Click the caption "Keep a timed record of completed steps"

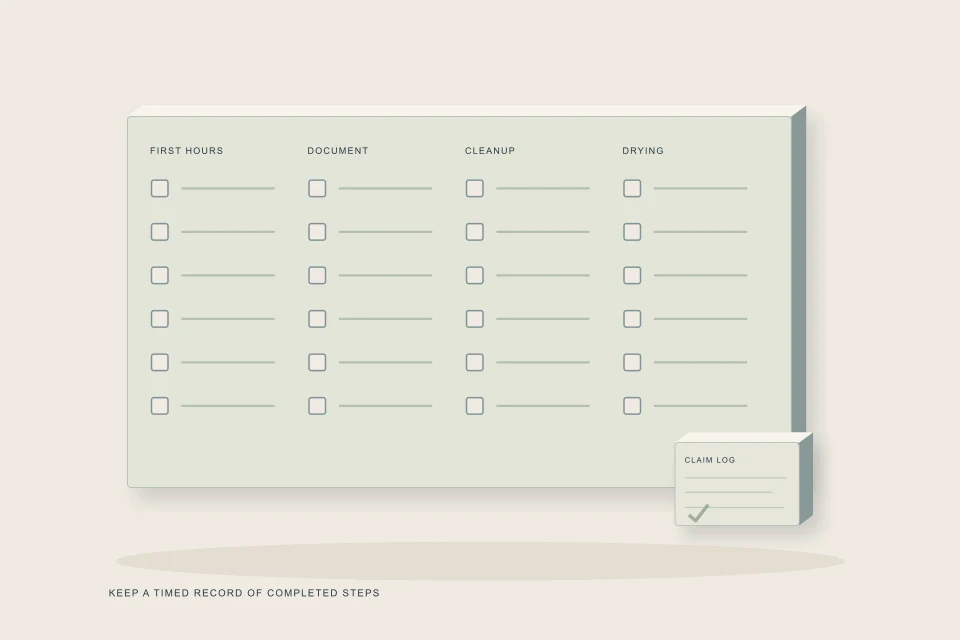click(244, 593)
